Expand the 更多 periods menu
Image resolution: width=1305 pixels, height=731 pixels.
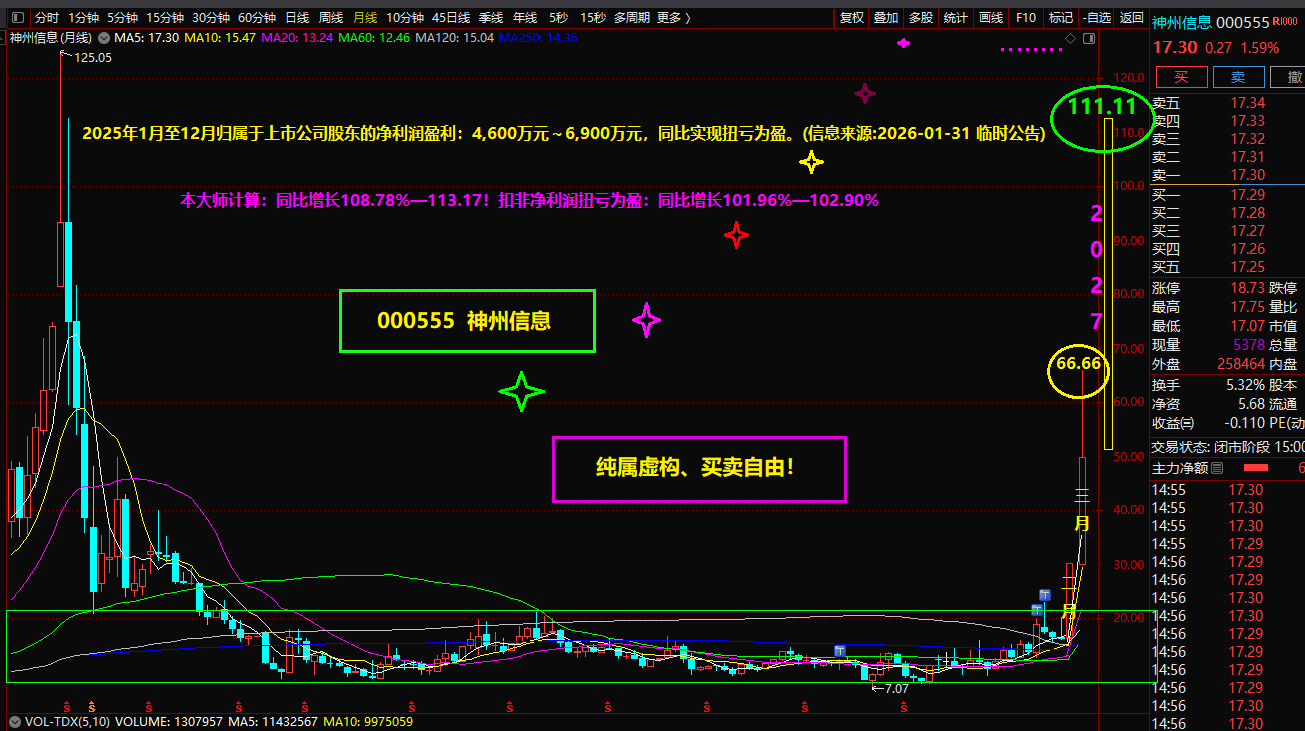(675, 18)
